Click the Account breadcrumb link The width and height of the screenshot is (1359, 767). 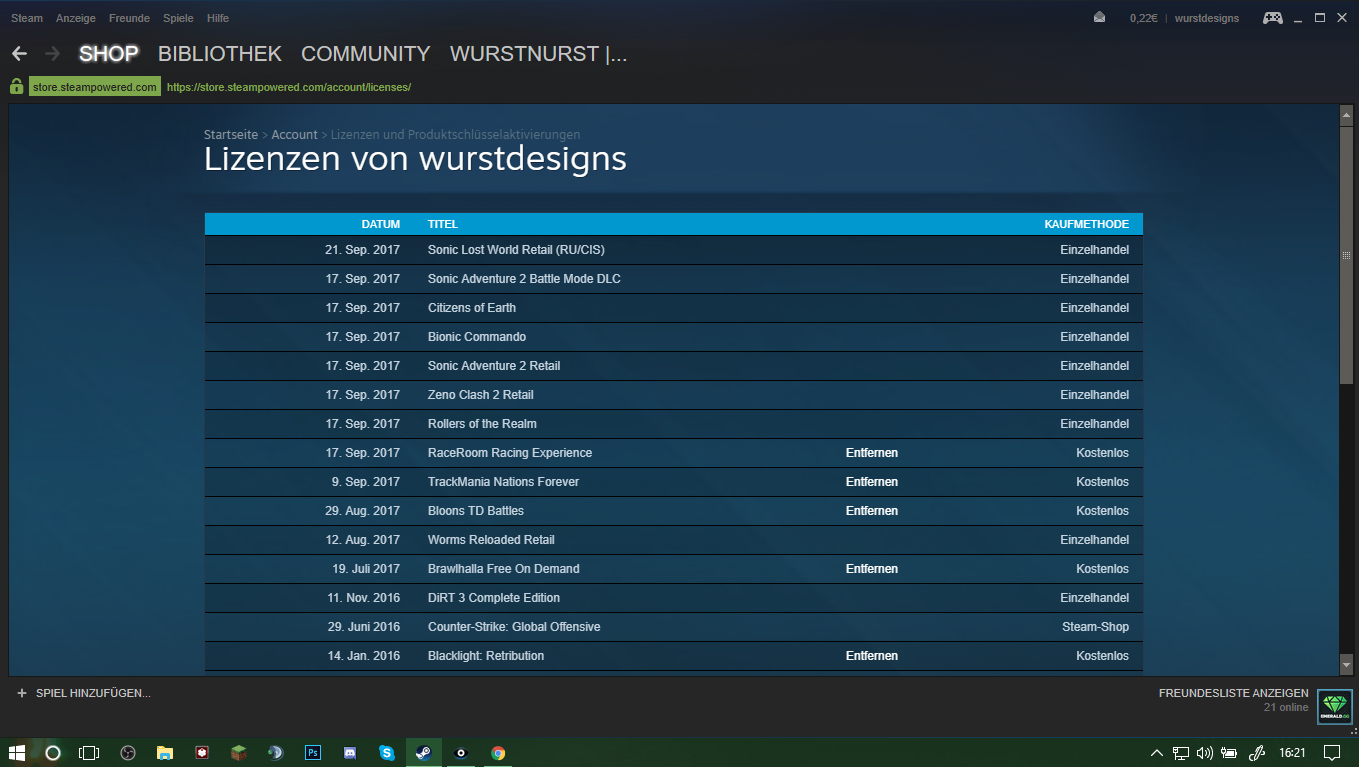tap(295, 134)
